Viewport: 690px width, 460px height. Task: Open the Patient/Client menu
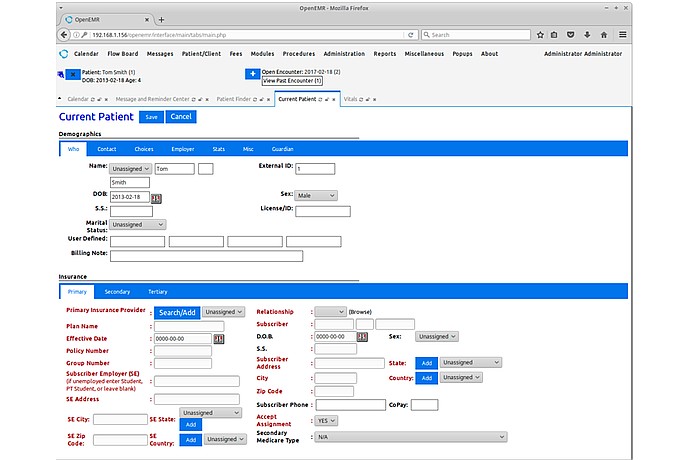pos(202,54)
